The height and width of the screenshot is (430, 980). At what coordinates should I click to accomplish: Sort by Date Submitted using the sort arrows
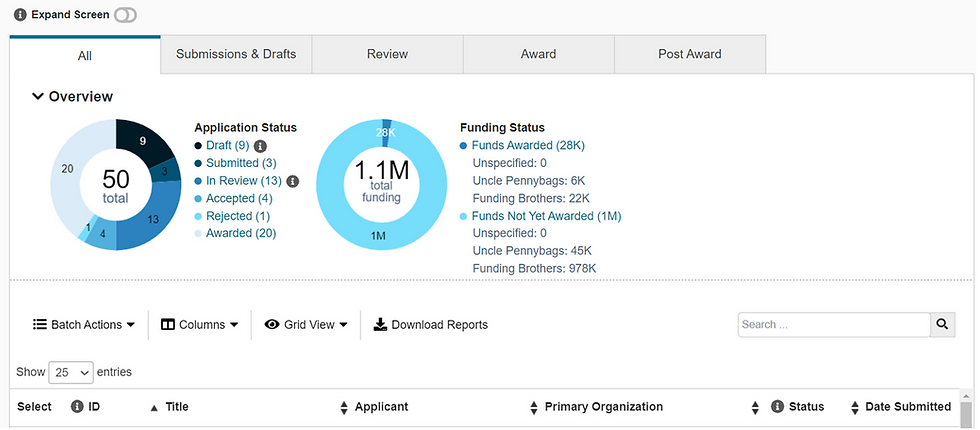click(855, 408)
